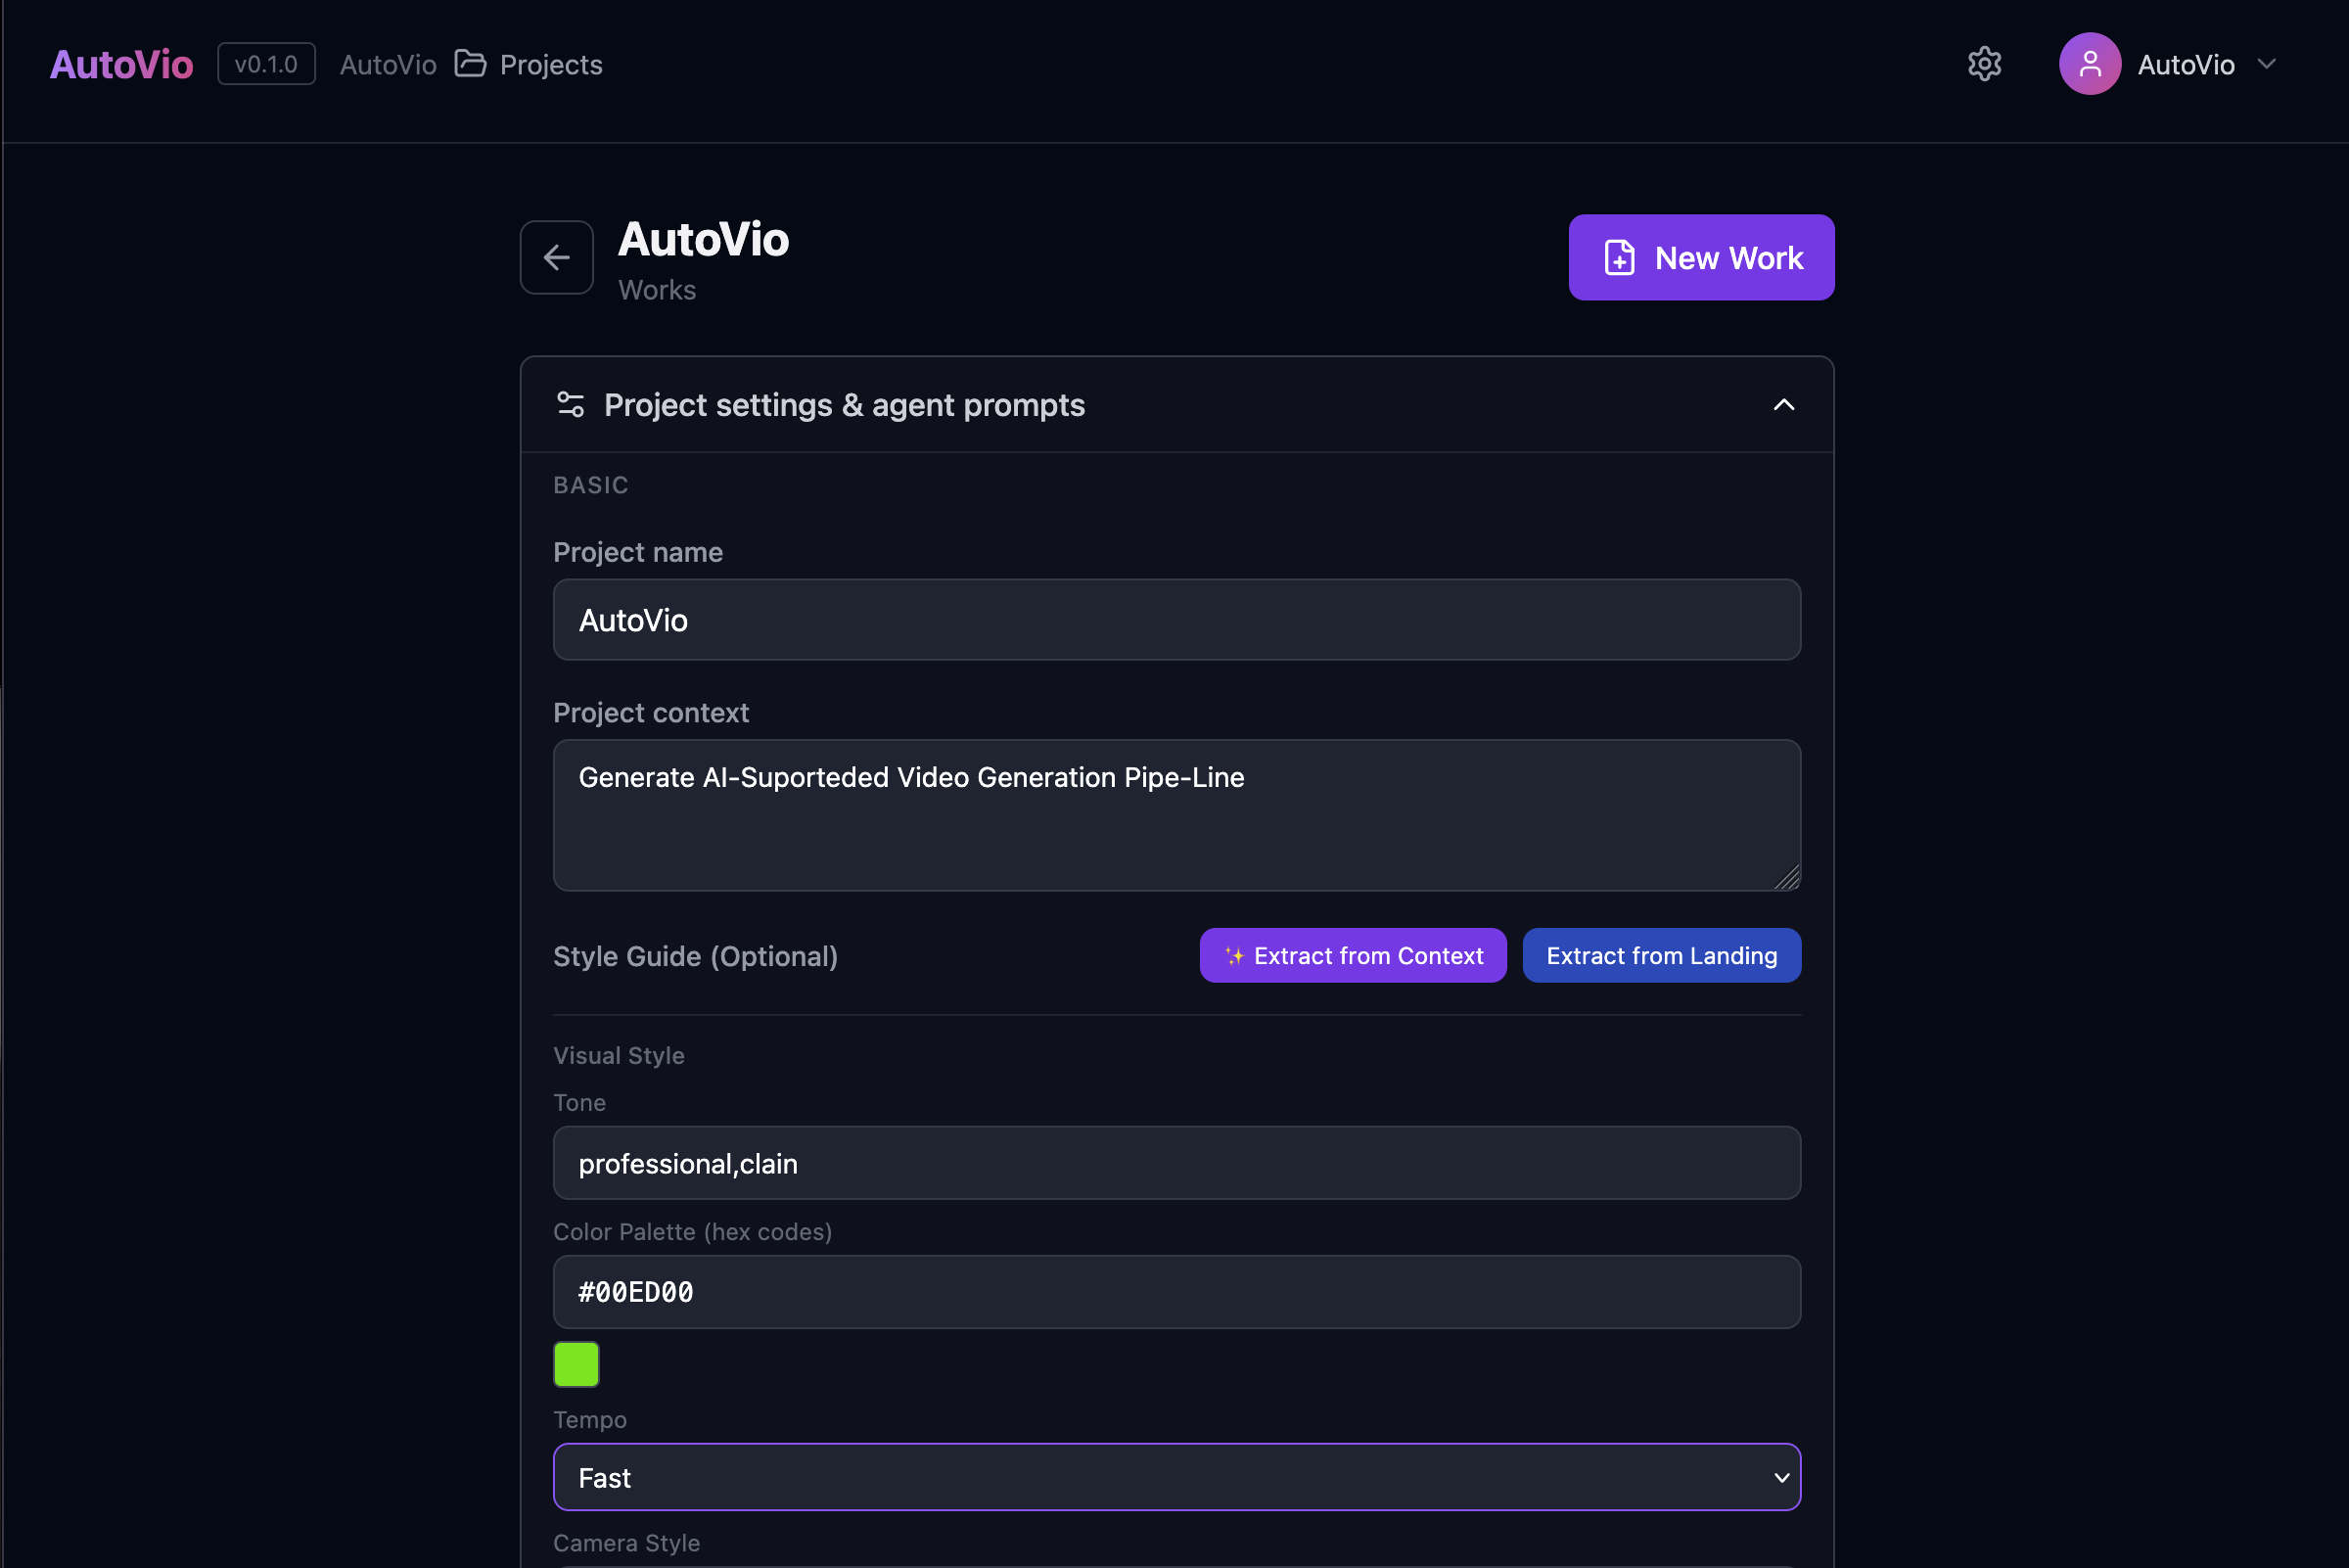Click the sliders icon beside Project settings
This screenshot has width=2349, height=1568.
coord(570,405)
